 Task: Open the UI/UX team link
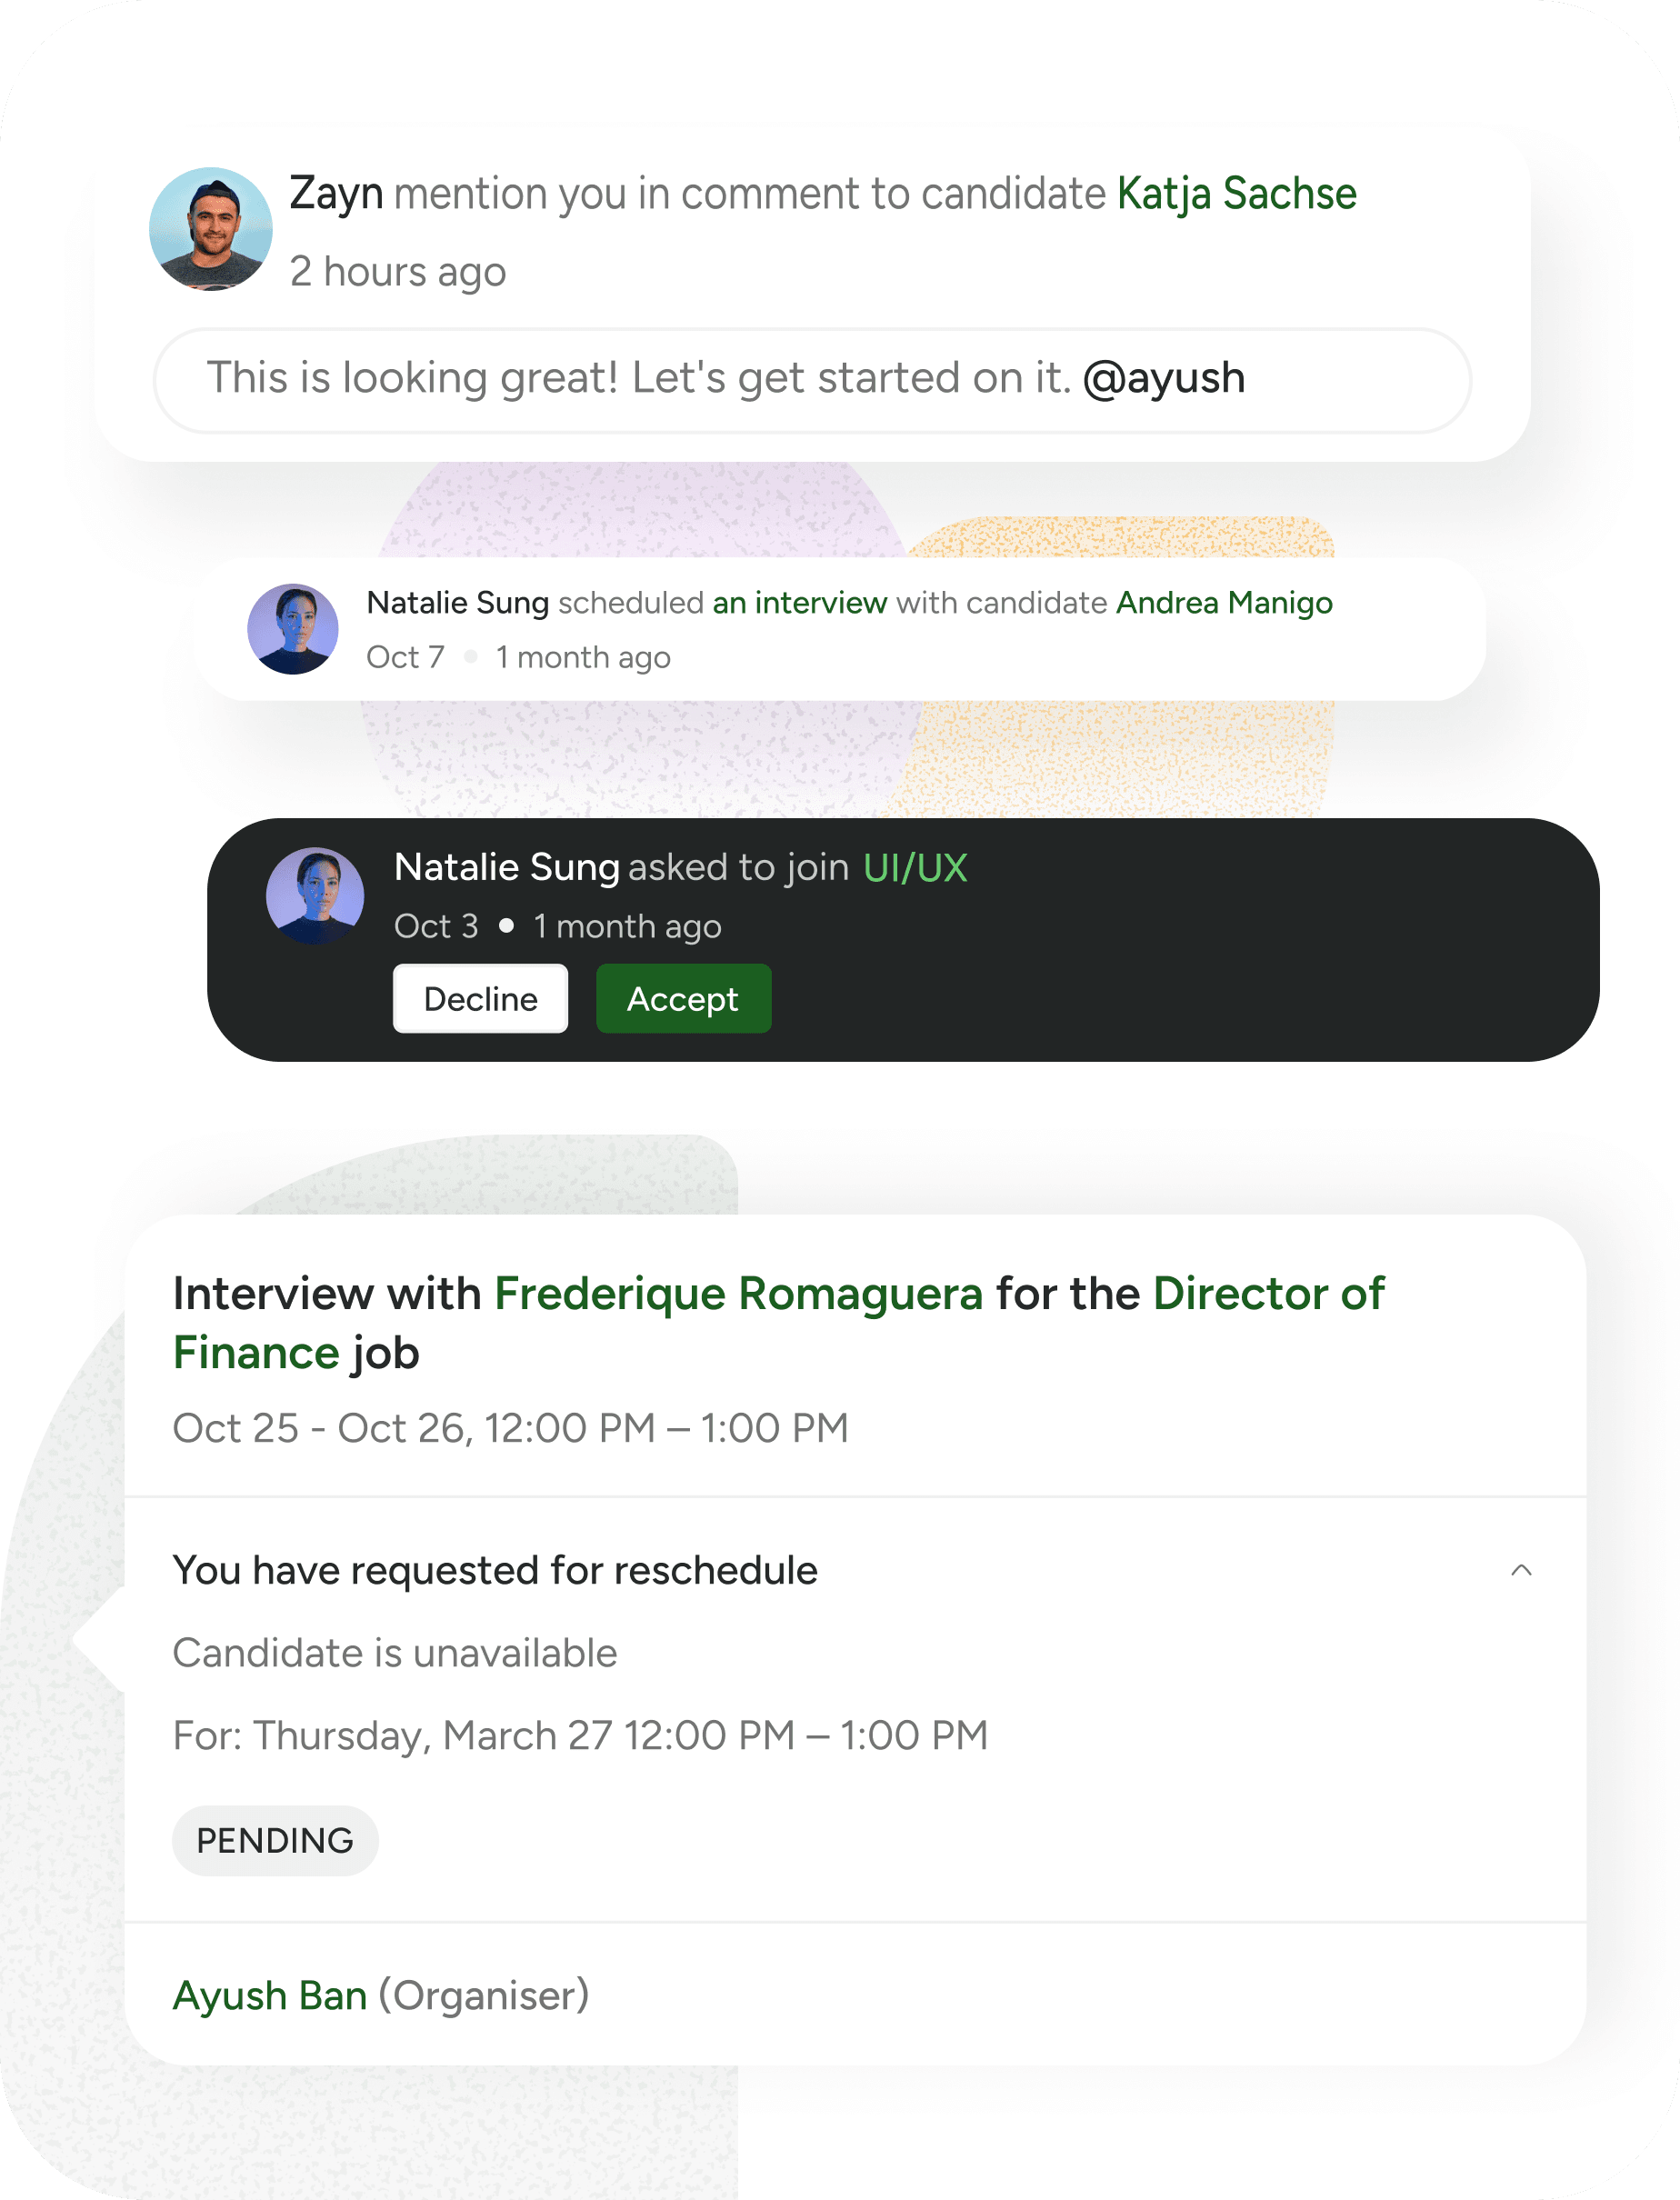coord(915,868)
